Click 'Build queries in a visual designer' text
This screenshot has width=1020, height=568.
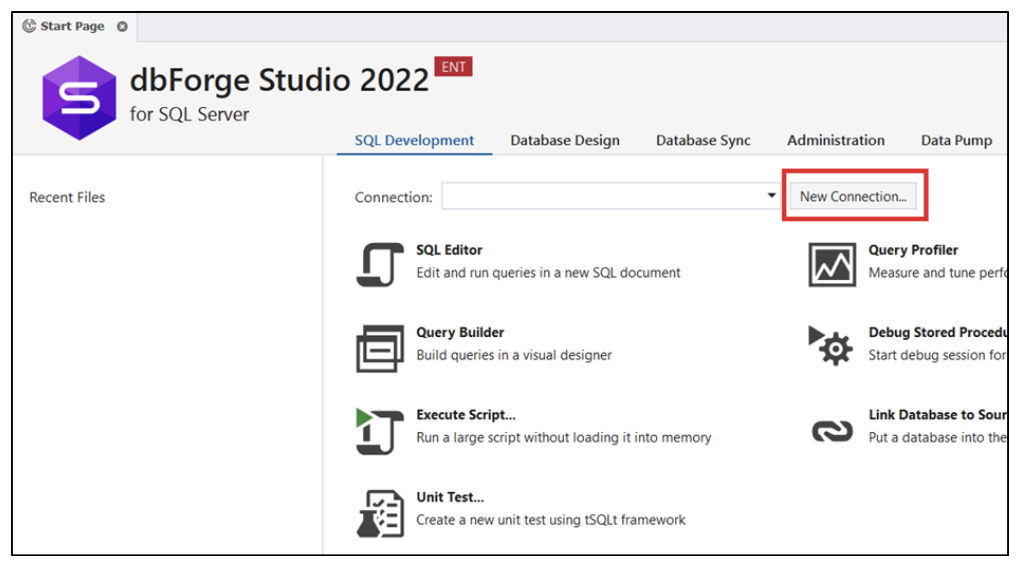point(514,355)
